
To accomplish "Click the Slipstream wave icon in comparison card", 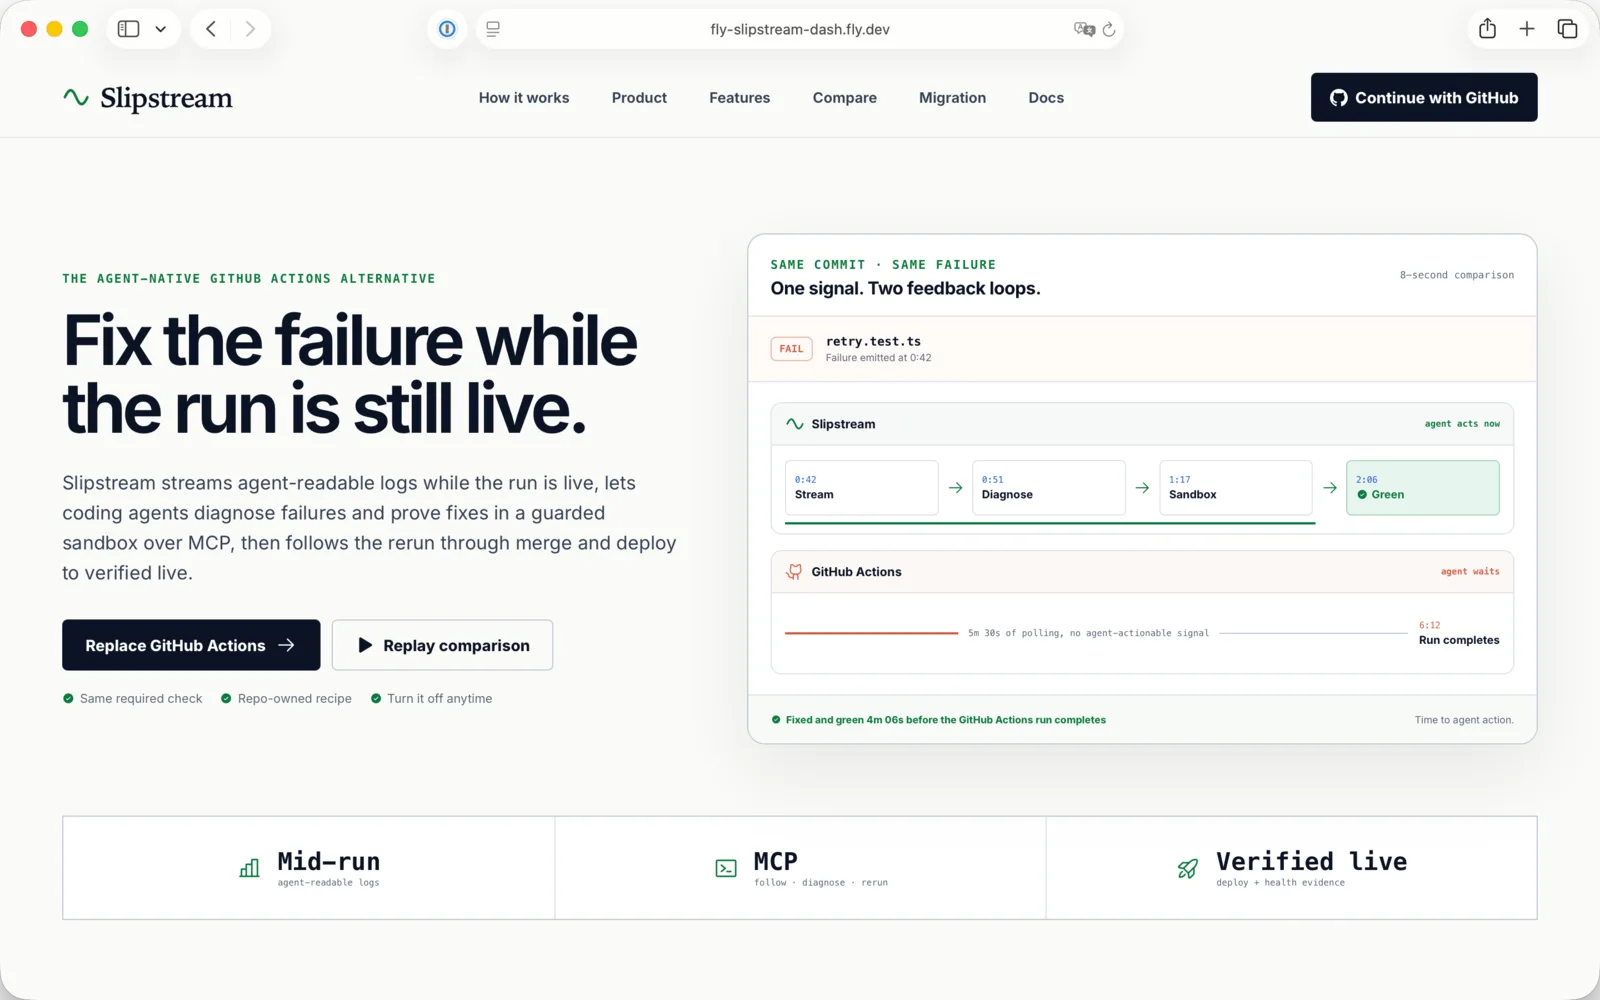I will click(795, 424).
